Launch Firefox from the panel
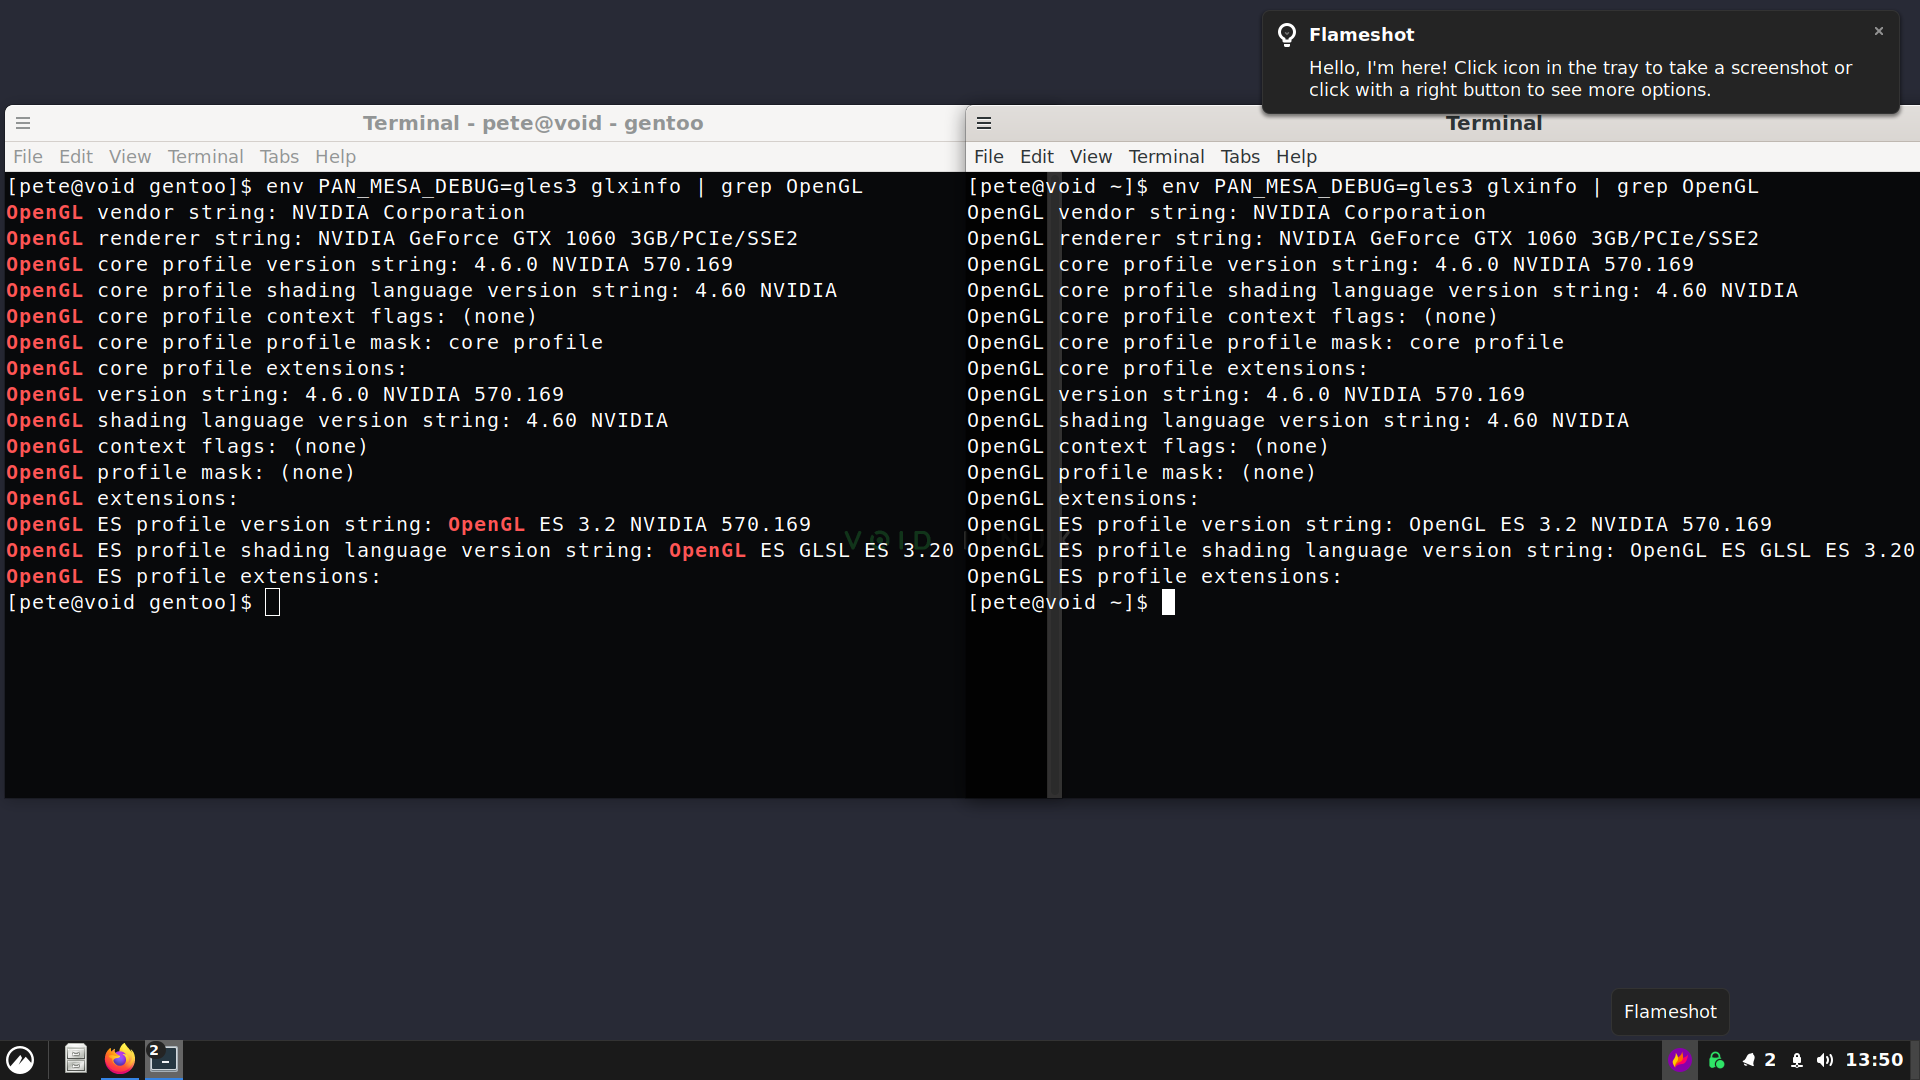The width and height of the screenshot is (1920, 1080). pos(120,1059)
